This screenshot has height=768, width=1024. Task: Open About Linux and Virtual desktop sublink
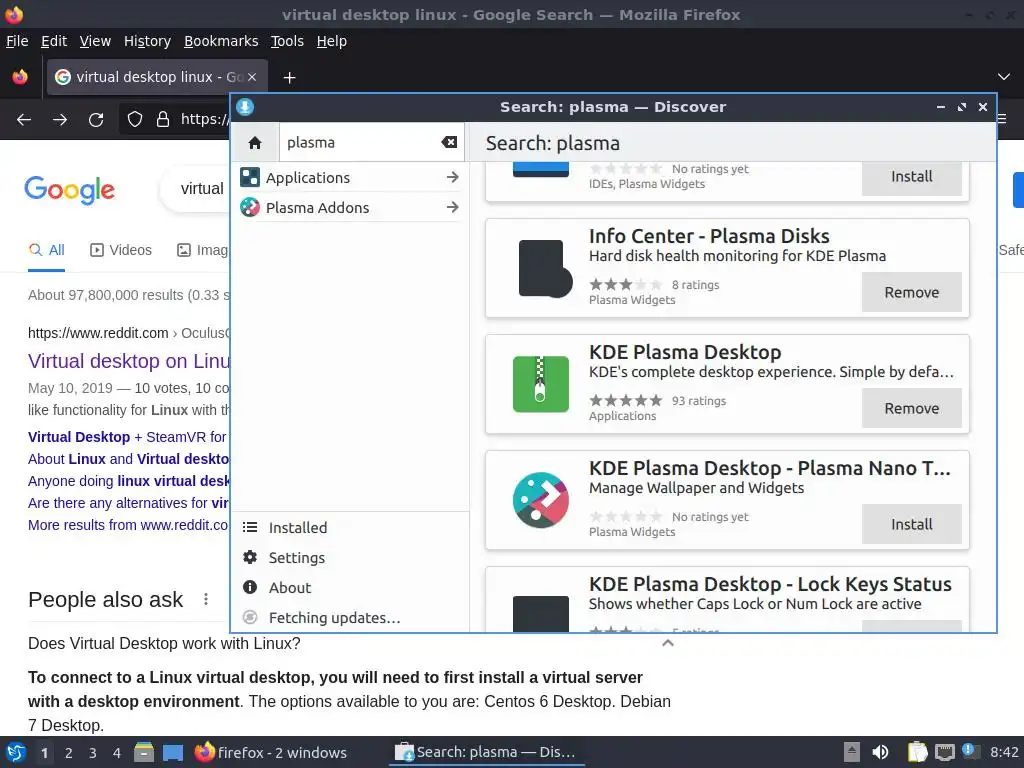(x=129, y=459)
